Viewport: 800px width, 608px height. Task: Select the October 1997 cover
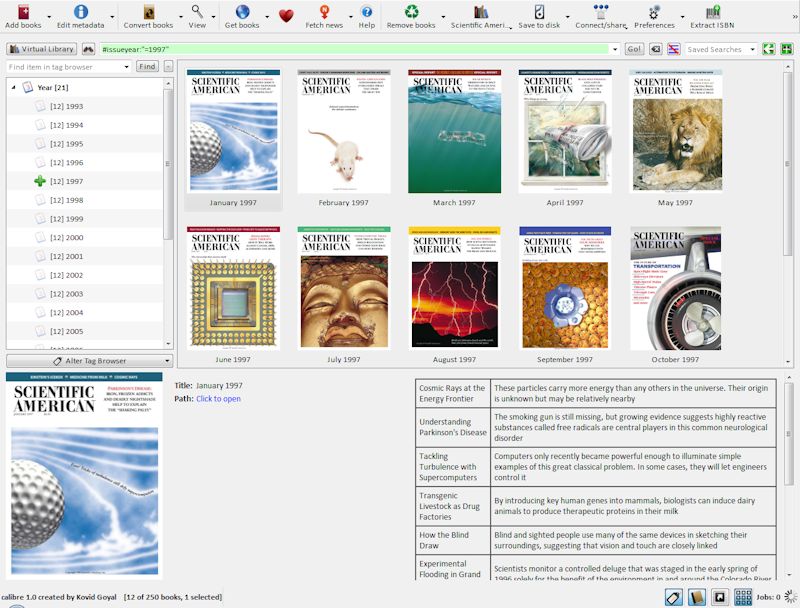(676, 288)
